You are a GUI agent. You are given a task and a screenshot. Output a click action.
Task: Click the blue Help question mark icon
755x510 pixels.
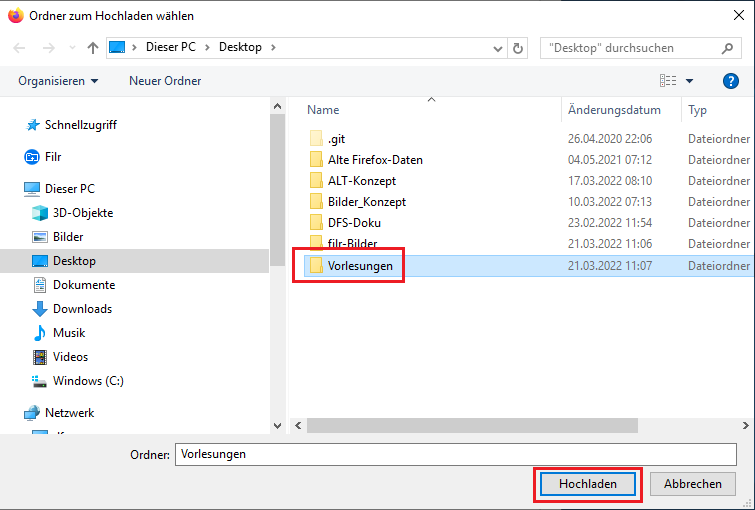(x=730, y=81)
